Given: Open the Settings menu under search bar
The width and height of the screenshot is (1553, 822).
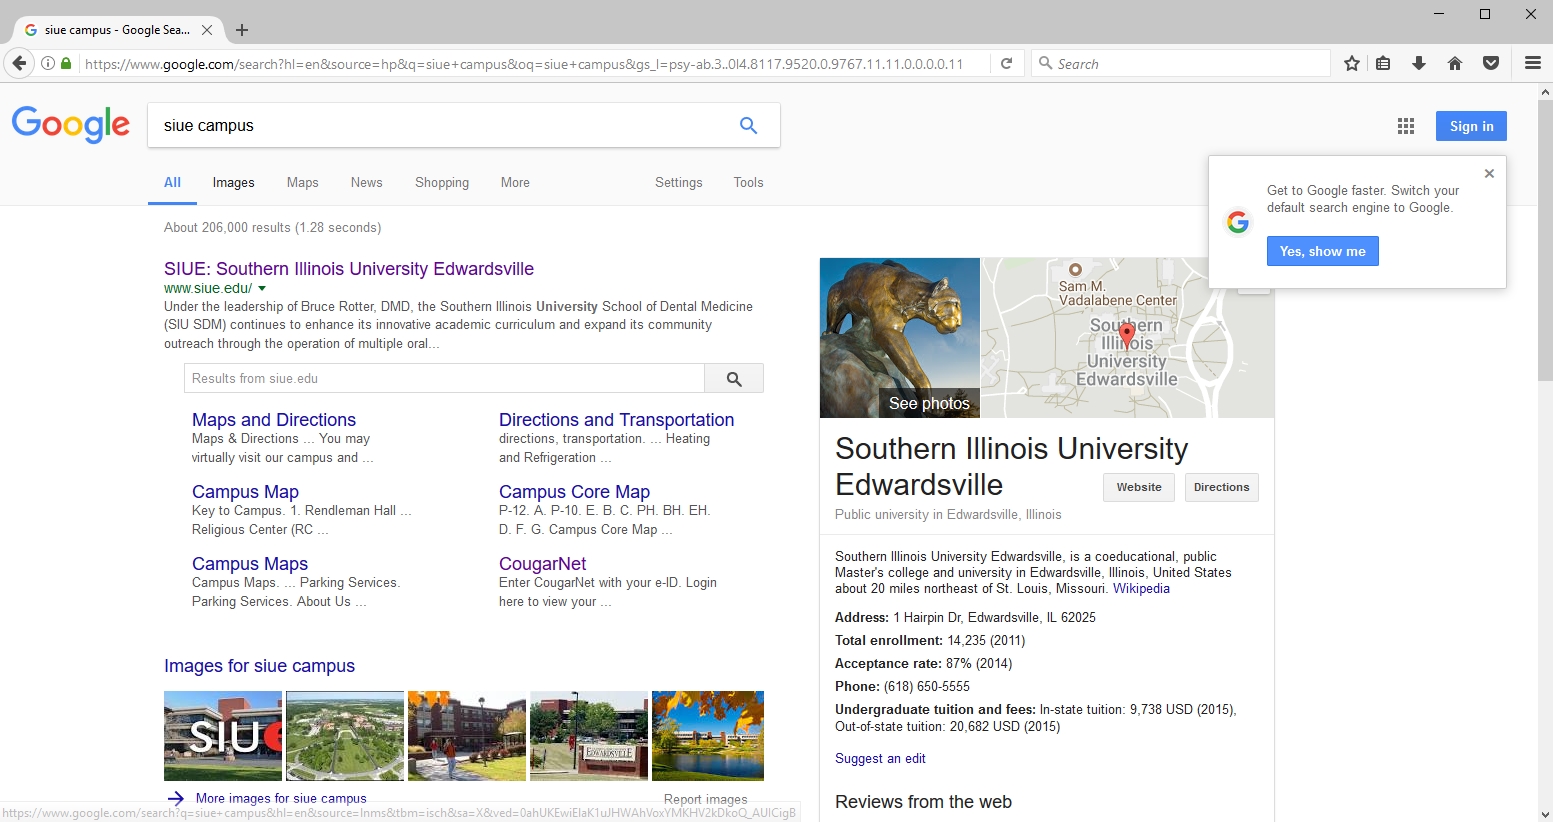Looking at the screenshot, I should pos(678,183).
